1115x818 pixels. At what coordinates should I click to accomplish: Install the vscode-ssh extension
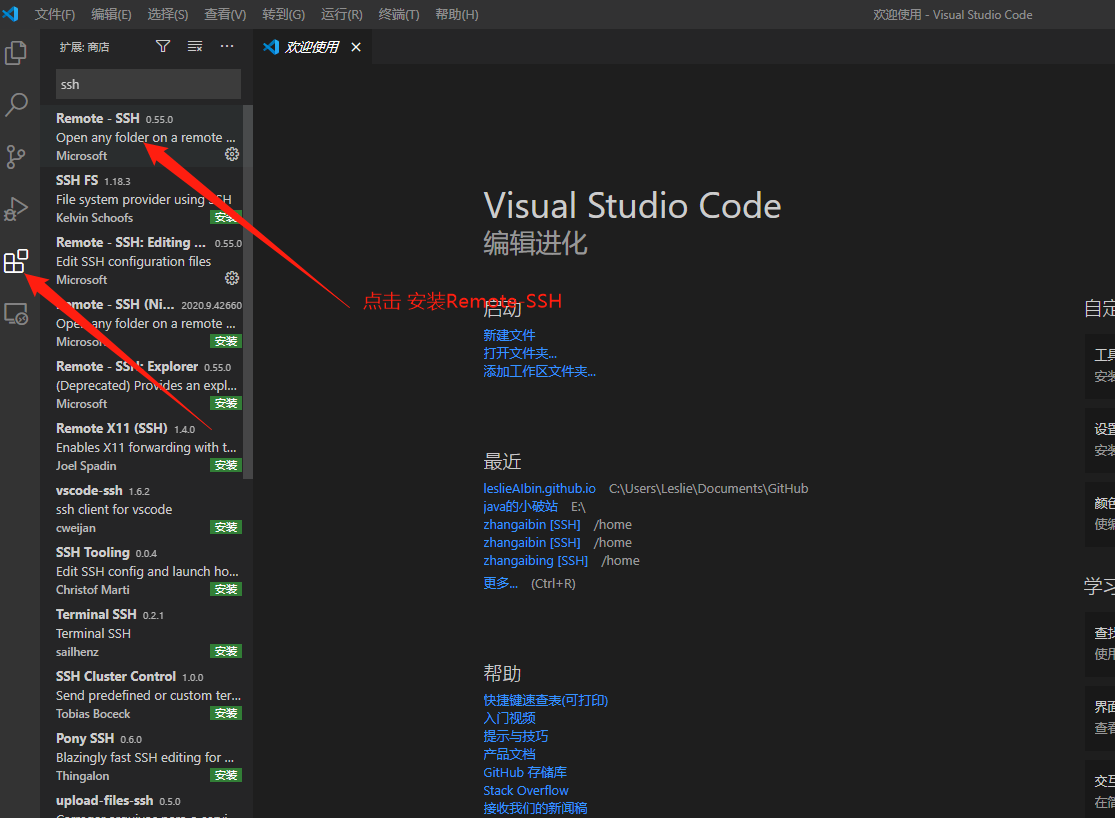pyautogui.click(x=226, y=526)
